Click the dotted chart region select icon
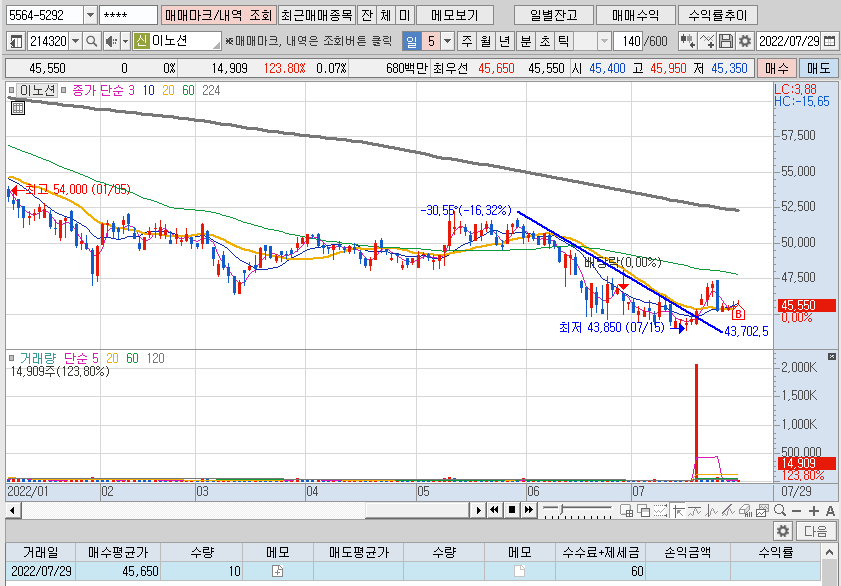 (x=660, y=510)
